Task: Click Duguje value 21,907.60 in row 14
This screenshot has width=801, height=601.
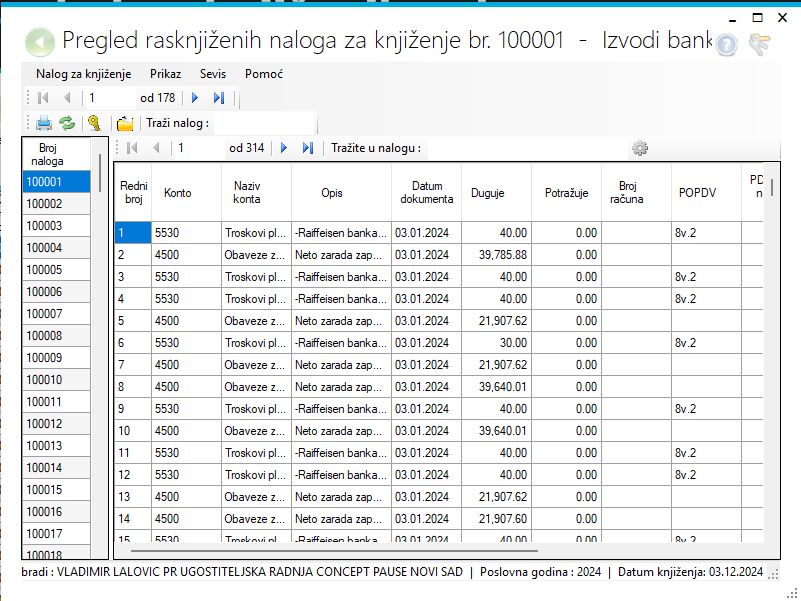Action: click(497, 519)
